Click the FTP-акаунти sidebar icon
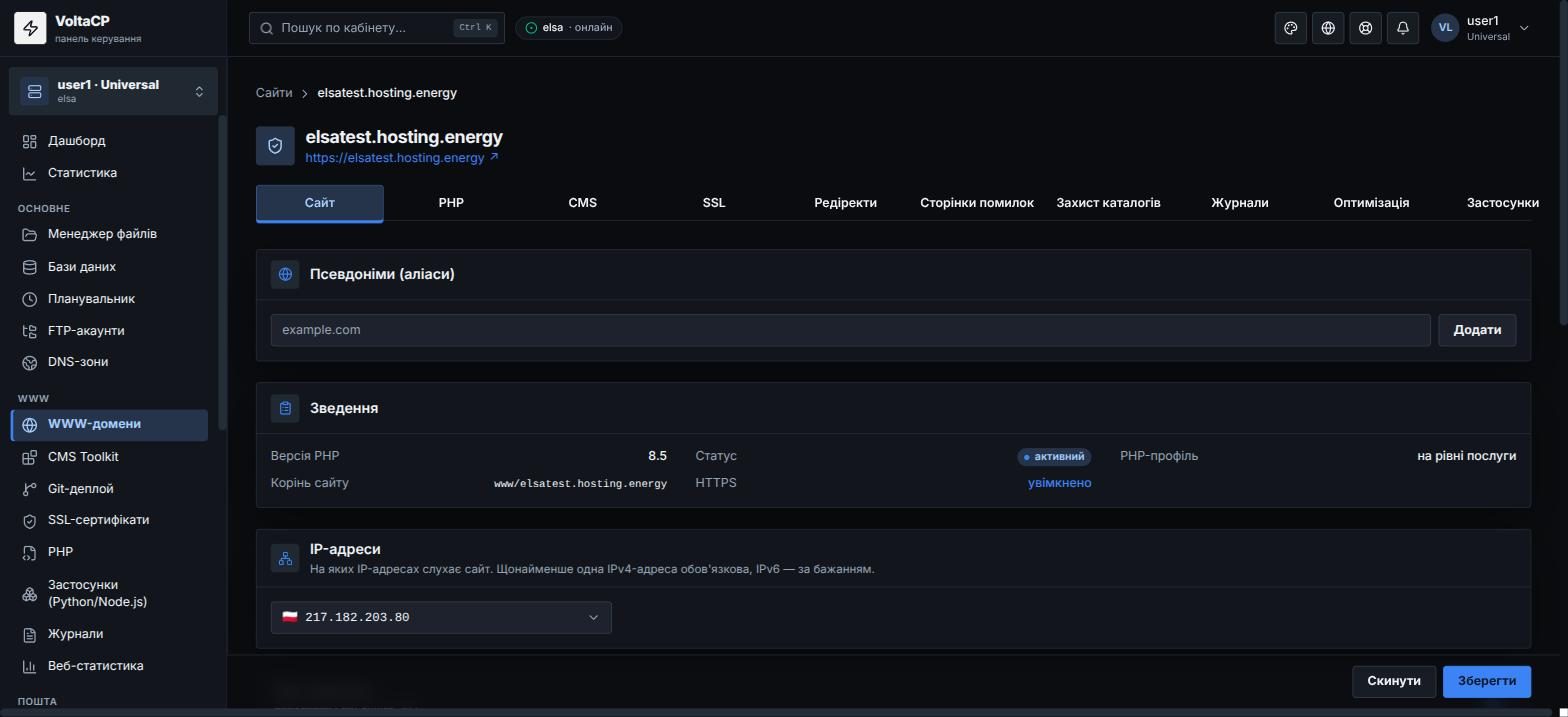Image resolution: width=1568 pixels, height=717 pixels. click(30, 331)
